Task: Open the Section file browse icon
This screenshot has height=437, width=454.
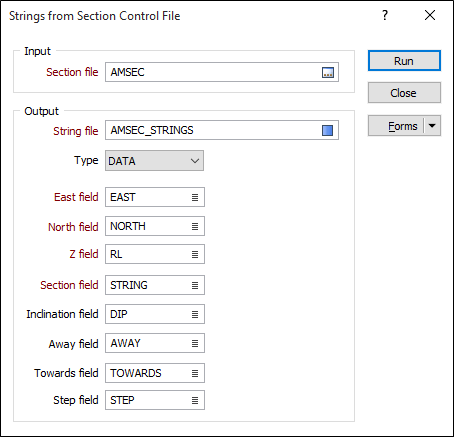Action: (x=328, y=72)
